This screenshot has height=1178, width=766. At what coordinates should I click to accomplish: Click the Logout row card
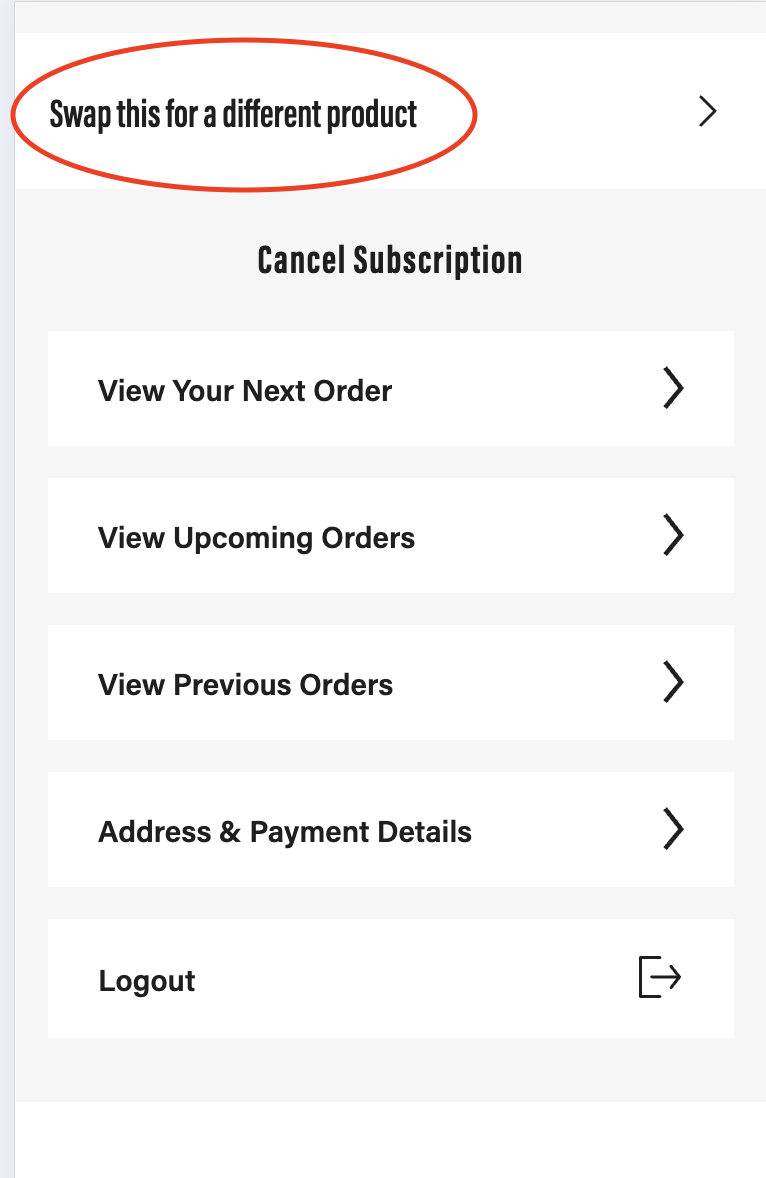[x=391, y=978]
